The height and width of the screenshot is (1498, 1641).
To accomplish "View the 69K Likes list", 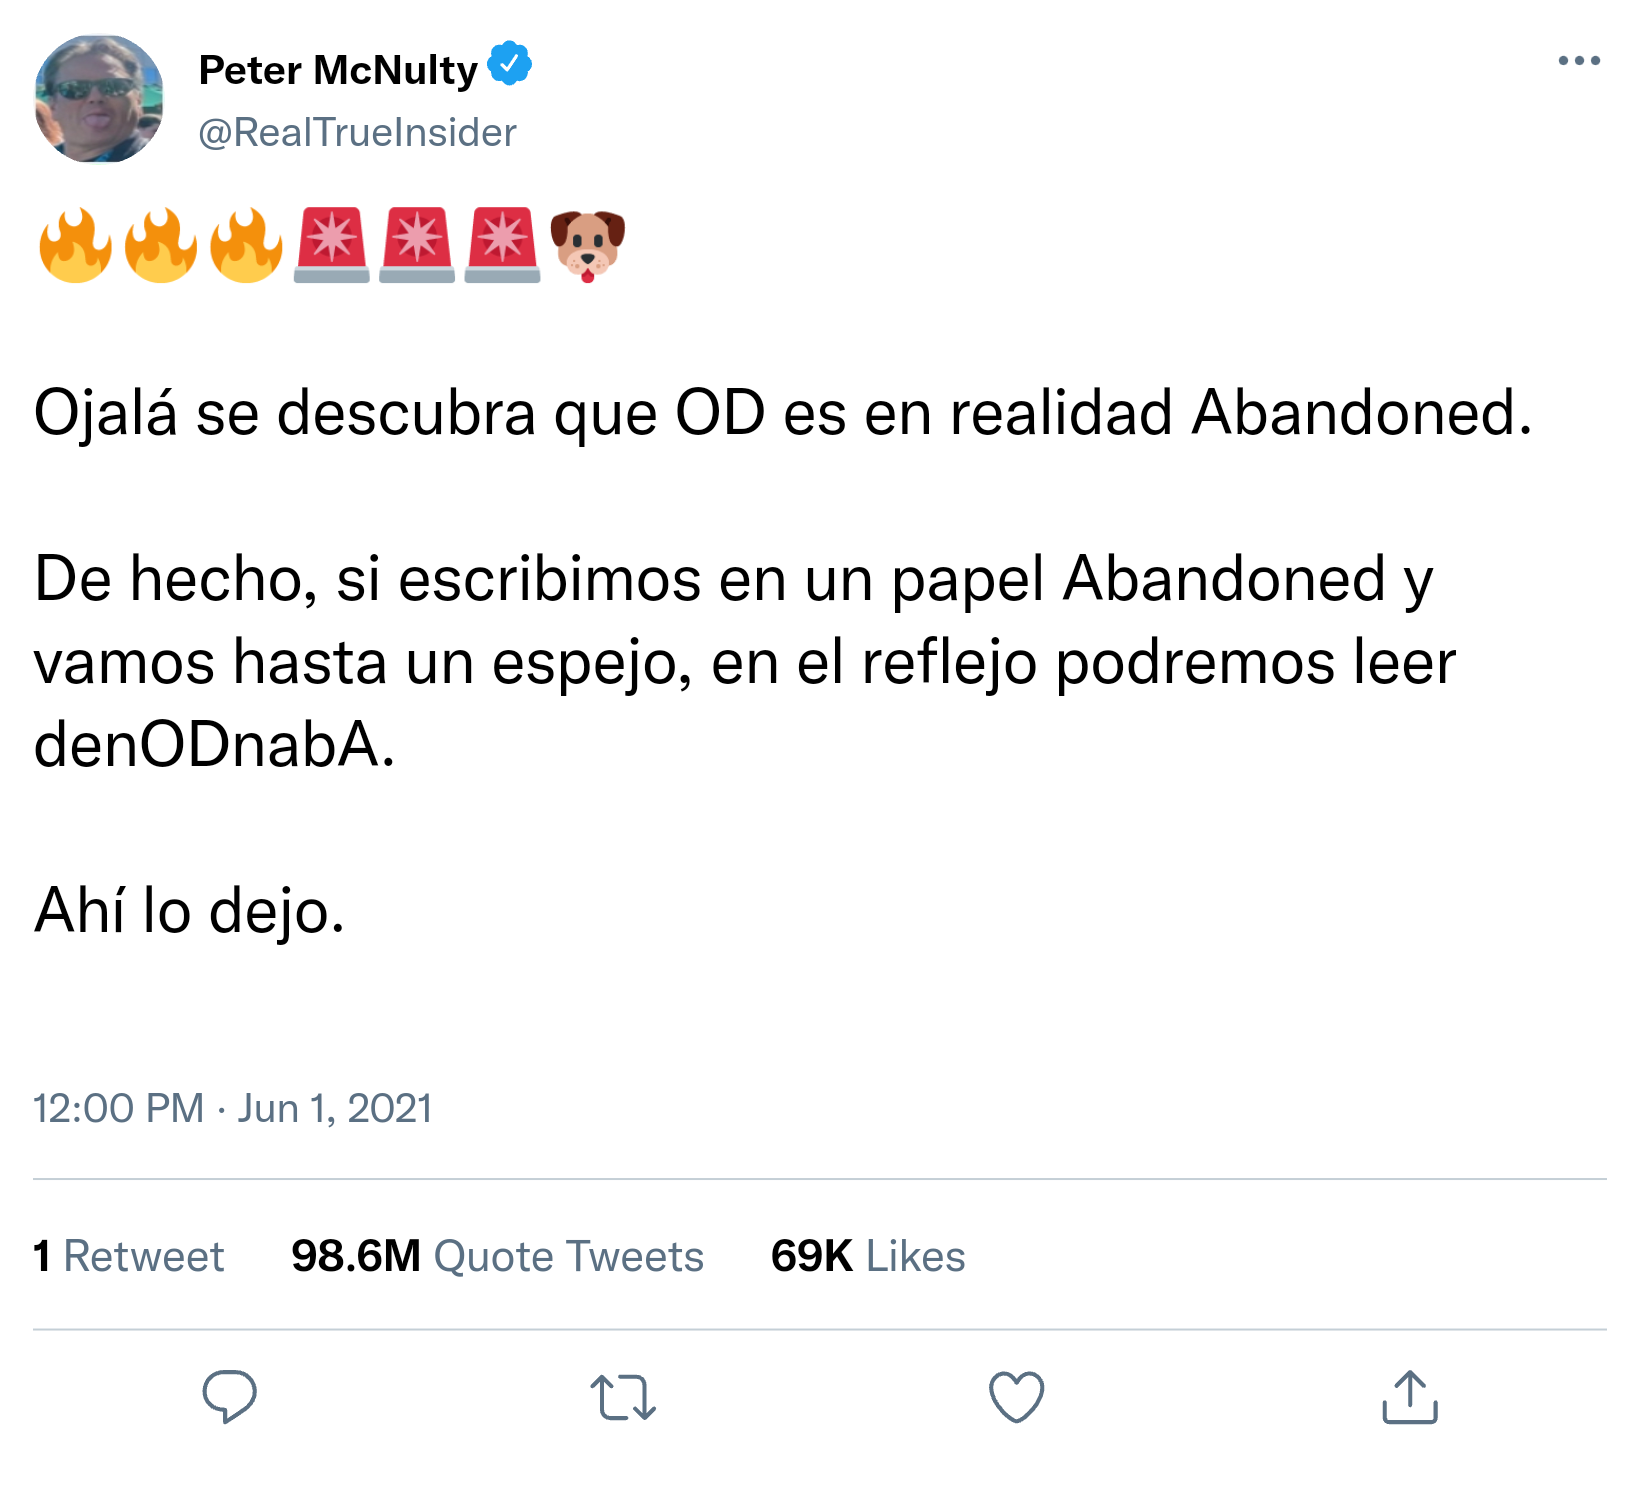I will click(868, 1255).
